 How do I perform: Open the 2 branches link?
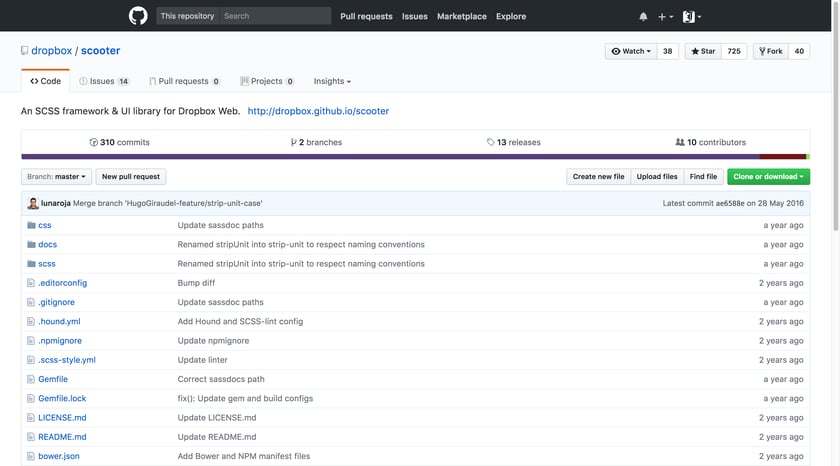pyautogui.click(x=316, y=142)
